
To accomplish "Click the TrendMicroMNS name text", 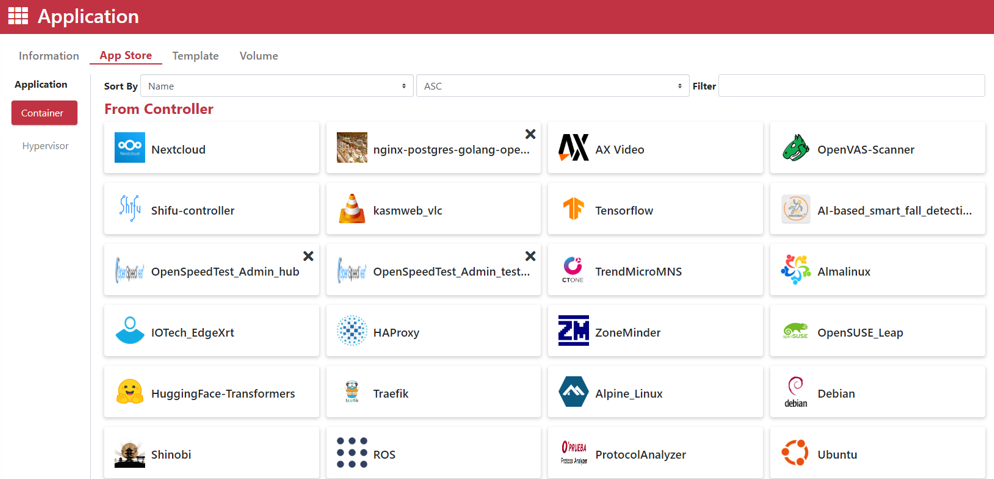I will pos(638,272).
